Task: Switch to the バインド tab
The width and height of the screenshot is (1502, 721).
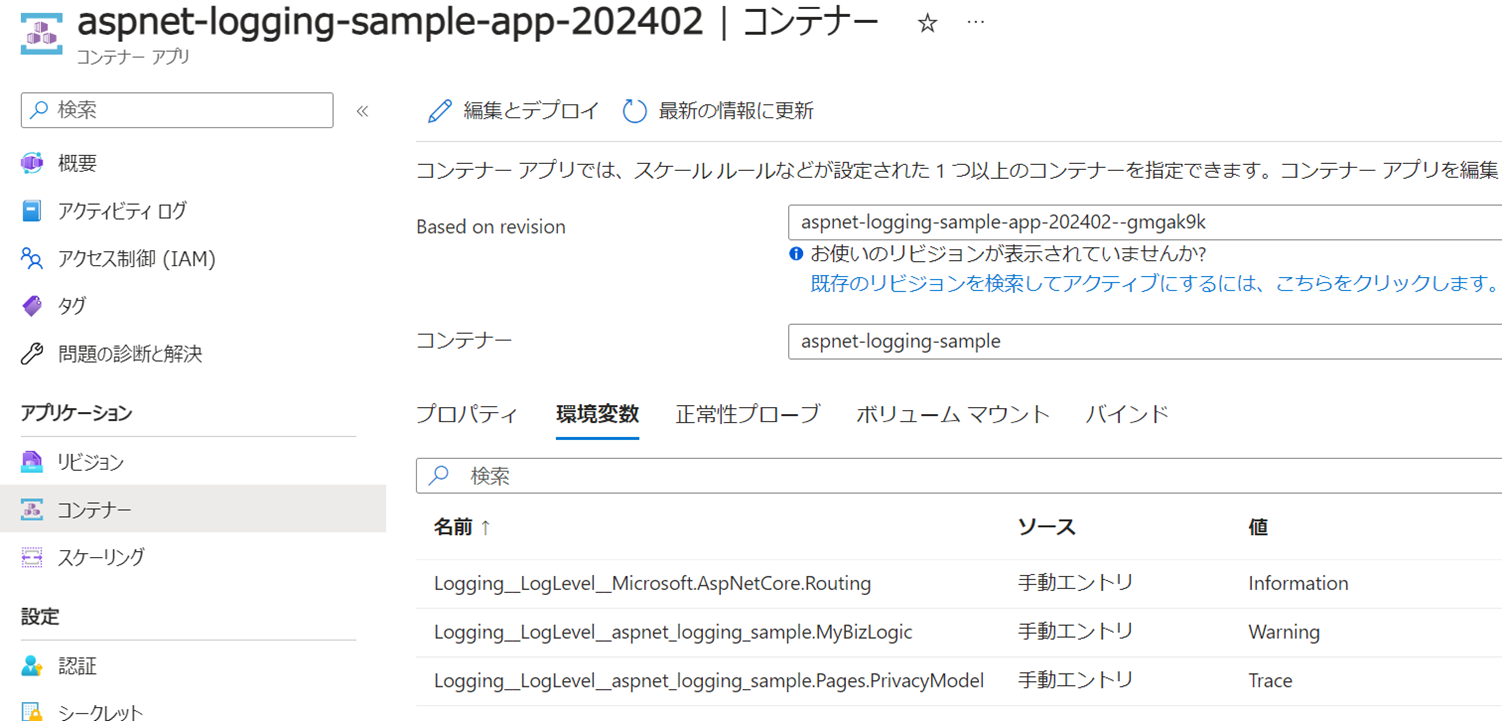Action: click(x=1127, y=414)
